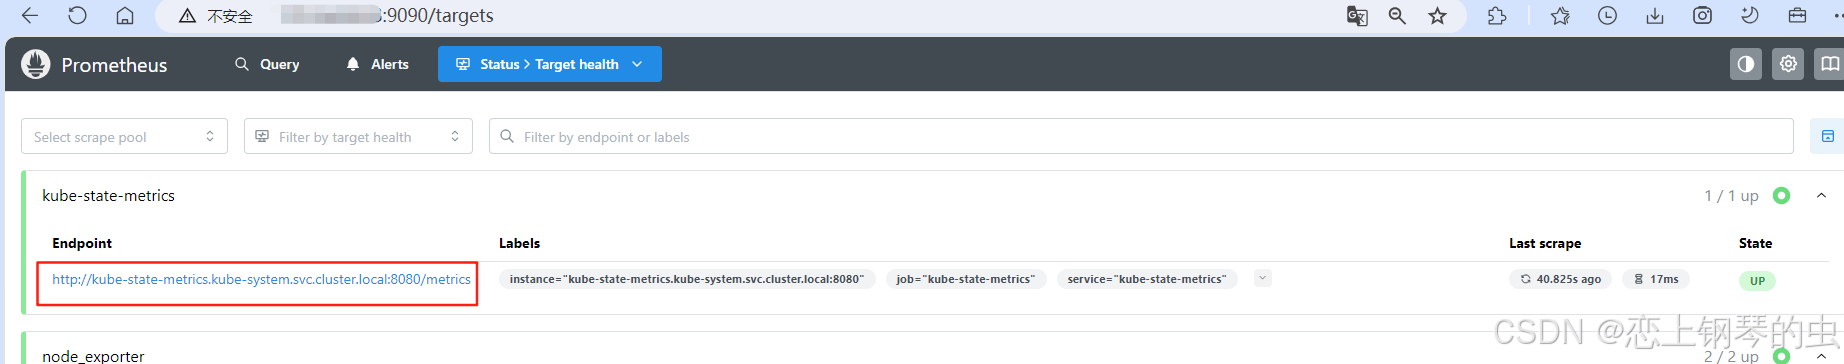Go back using the browser back arrow
This screenshot has width=1844, height=364.
click(30, 16)
